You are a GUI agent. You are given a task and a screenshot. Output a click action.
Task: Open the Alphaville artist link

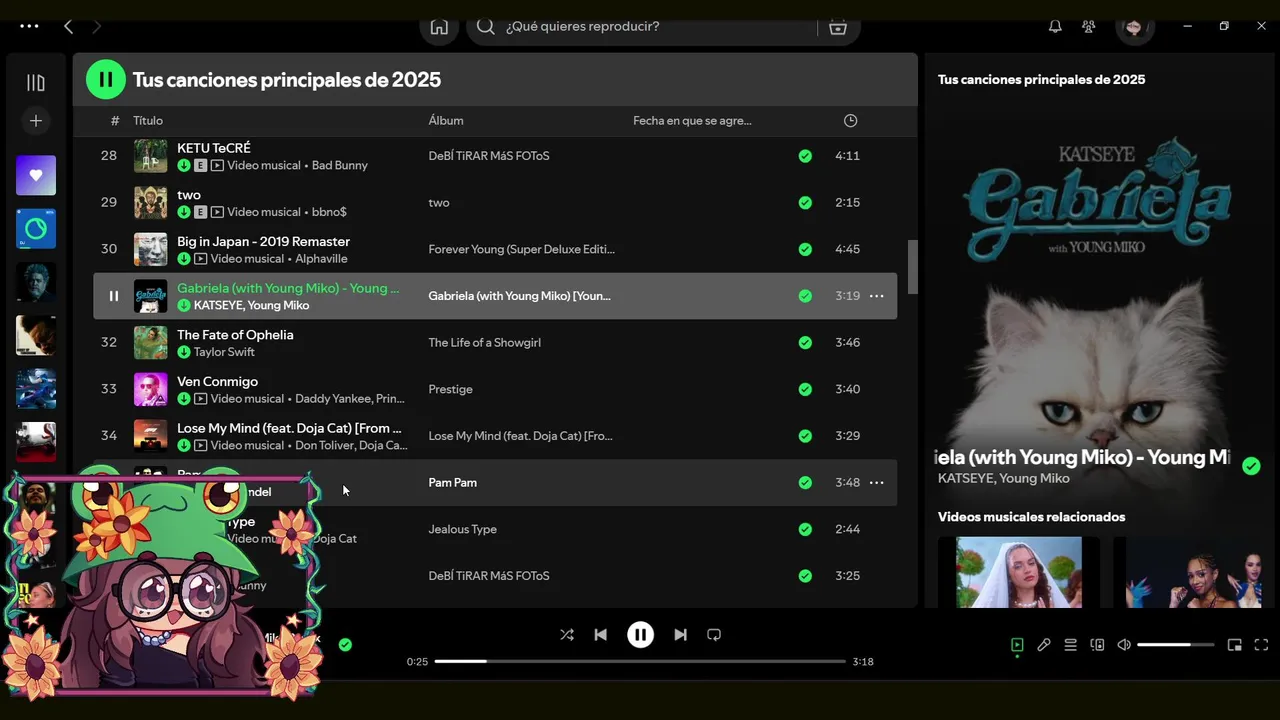pos(321,259)
